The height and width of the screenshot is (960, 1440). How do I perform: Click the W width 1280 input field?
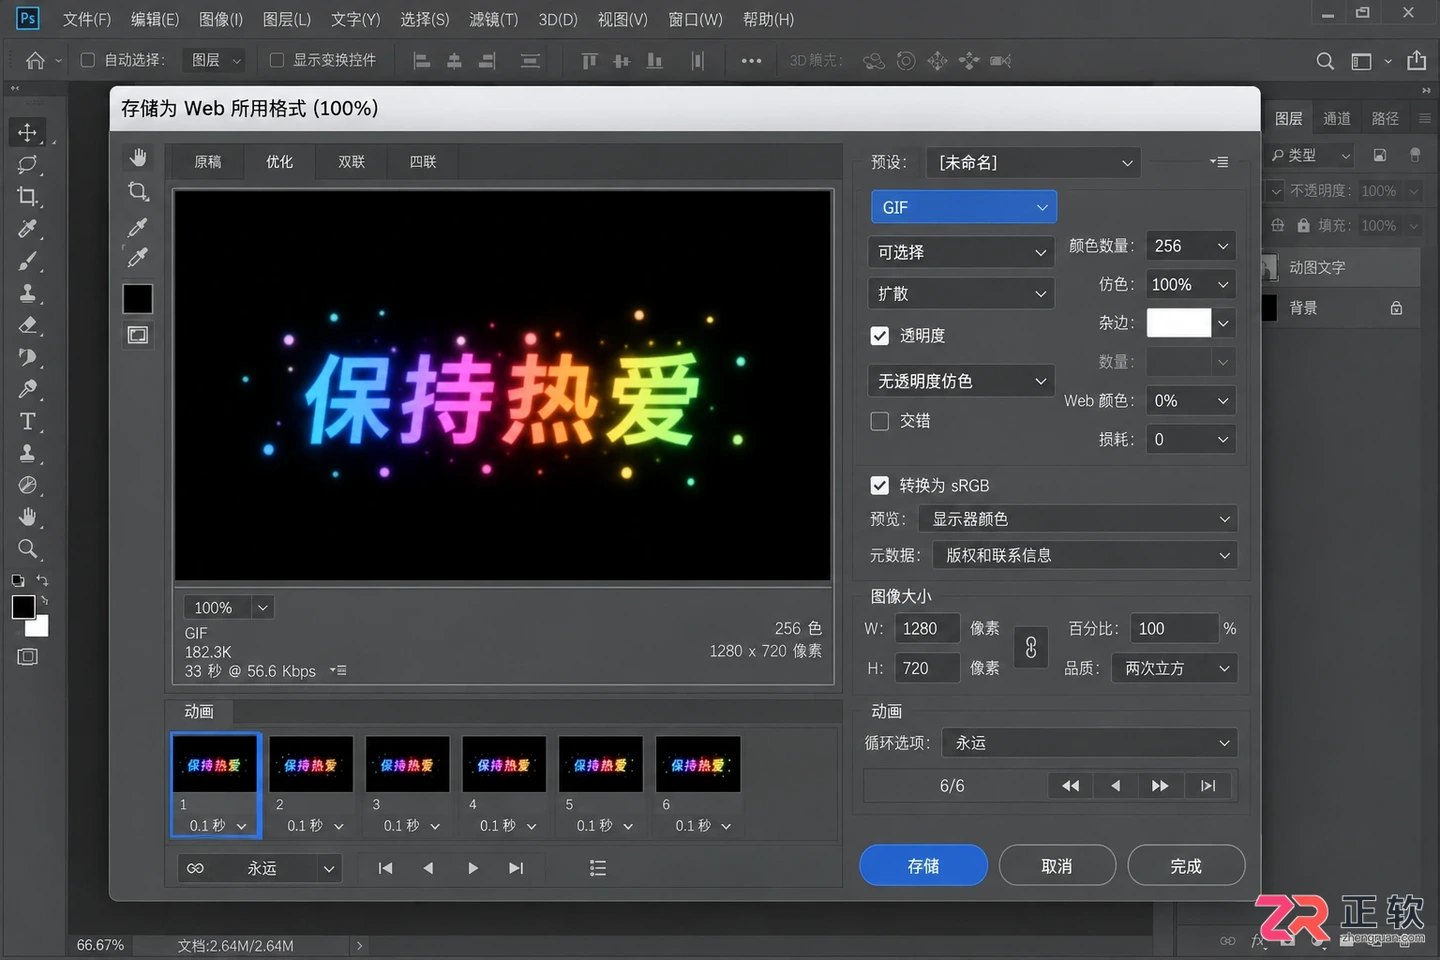926,629
